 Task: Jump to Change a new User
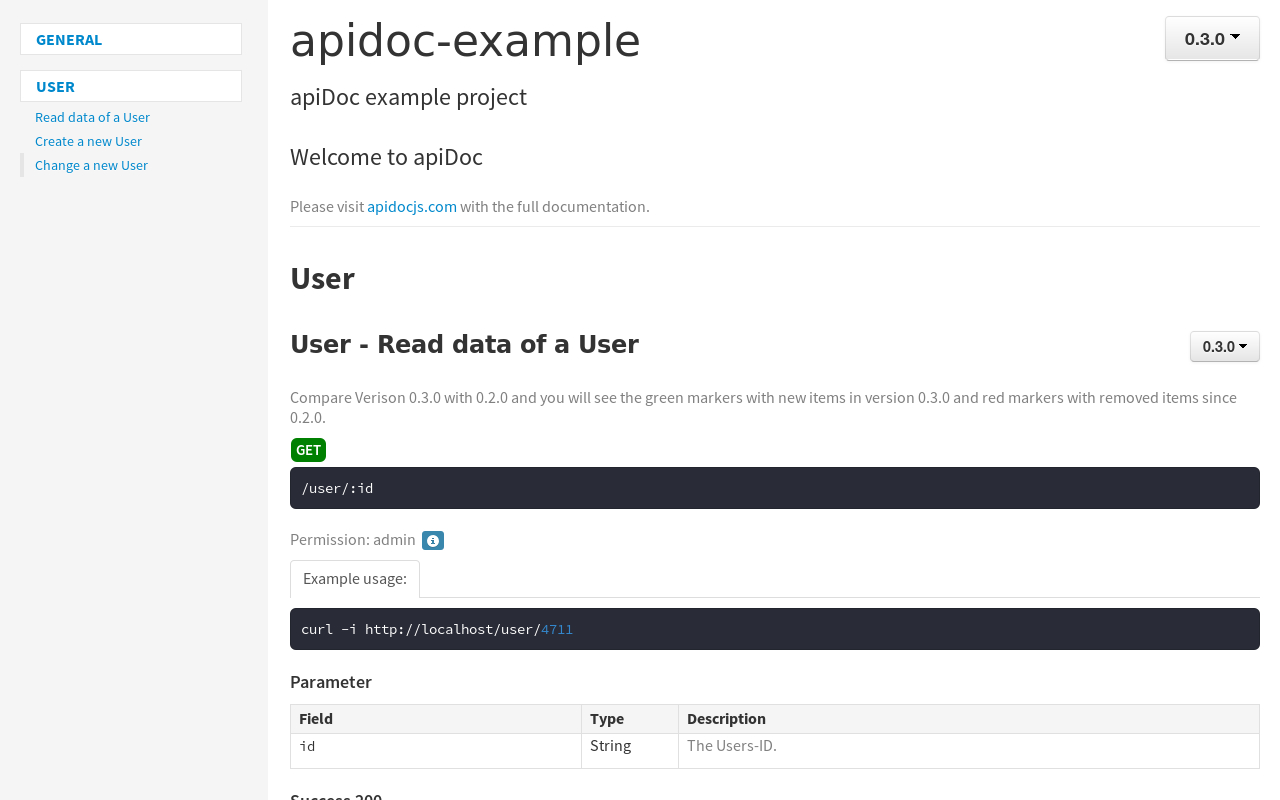tap(91, 165)
